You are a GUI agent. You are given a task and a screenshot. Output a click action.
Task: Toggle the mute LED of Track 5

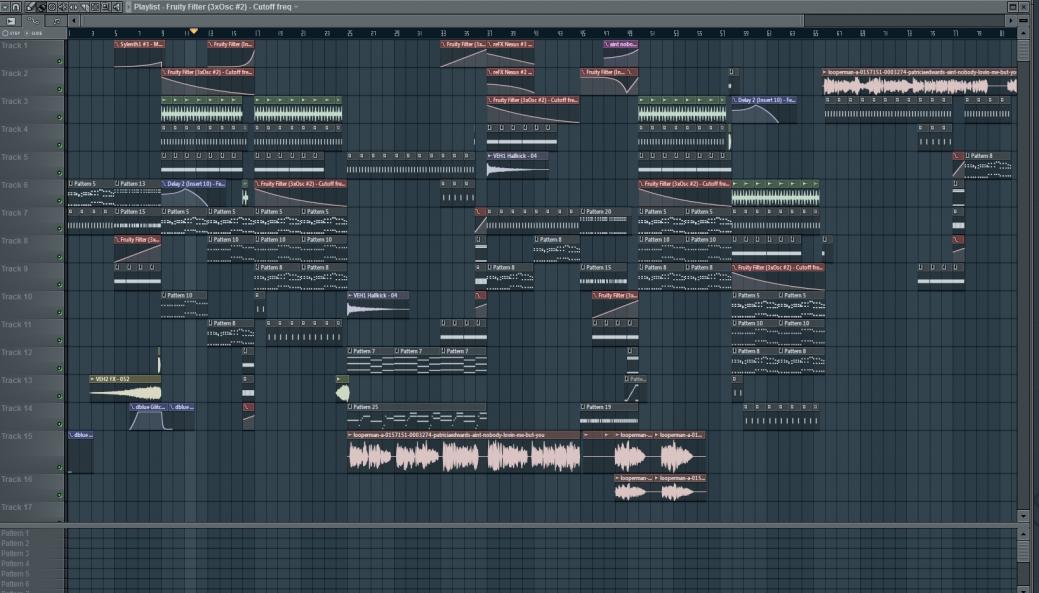(60, 174)
